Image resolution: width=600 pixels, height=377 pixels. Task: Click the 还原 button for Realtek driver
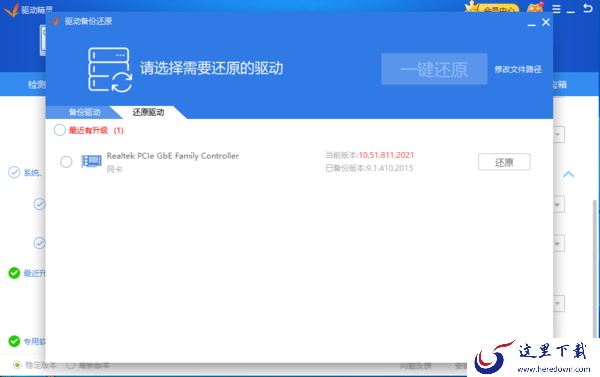(x=504, y=162)
